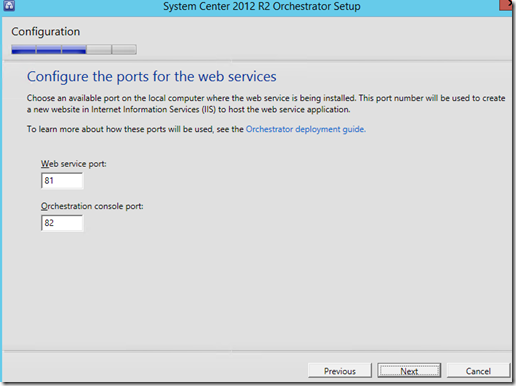516x386 pixels.
Task: Click the 'System Center 2012 R2 Orchestrator Setup' title
Action: (x=262, y=6)
